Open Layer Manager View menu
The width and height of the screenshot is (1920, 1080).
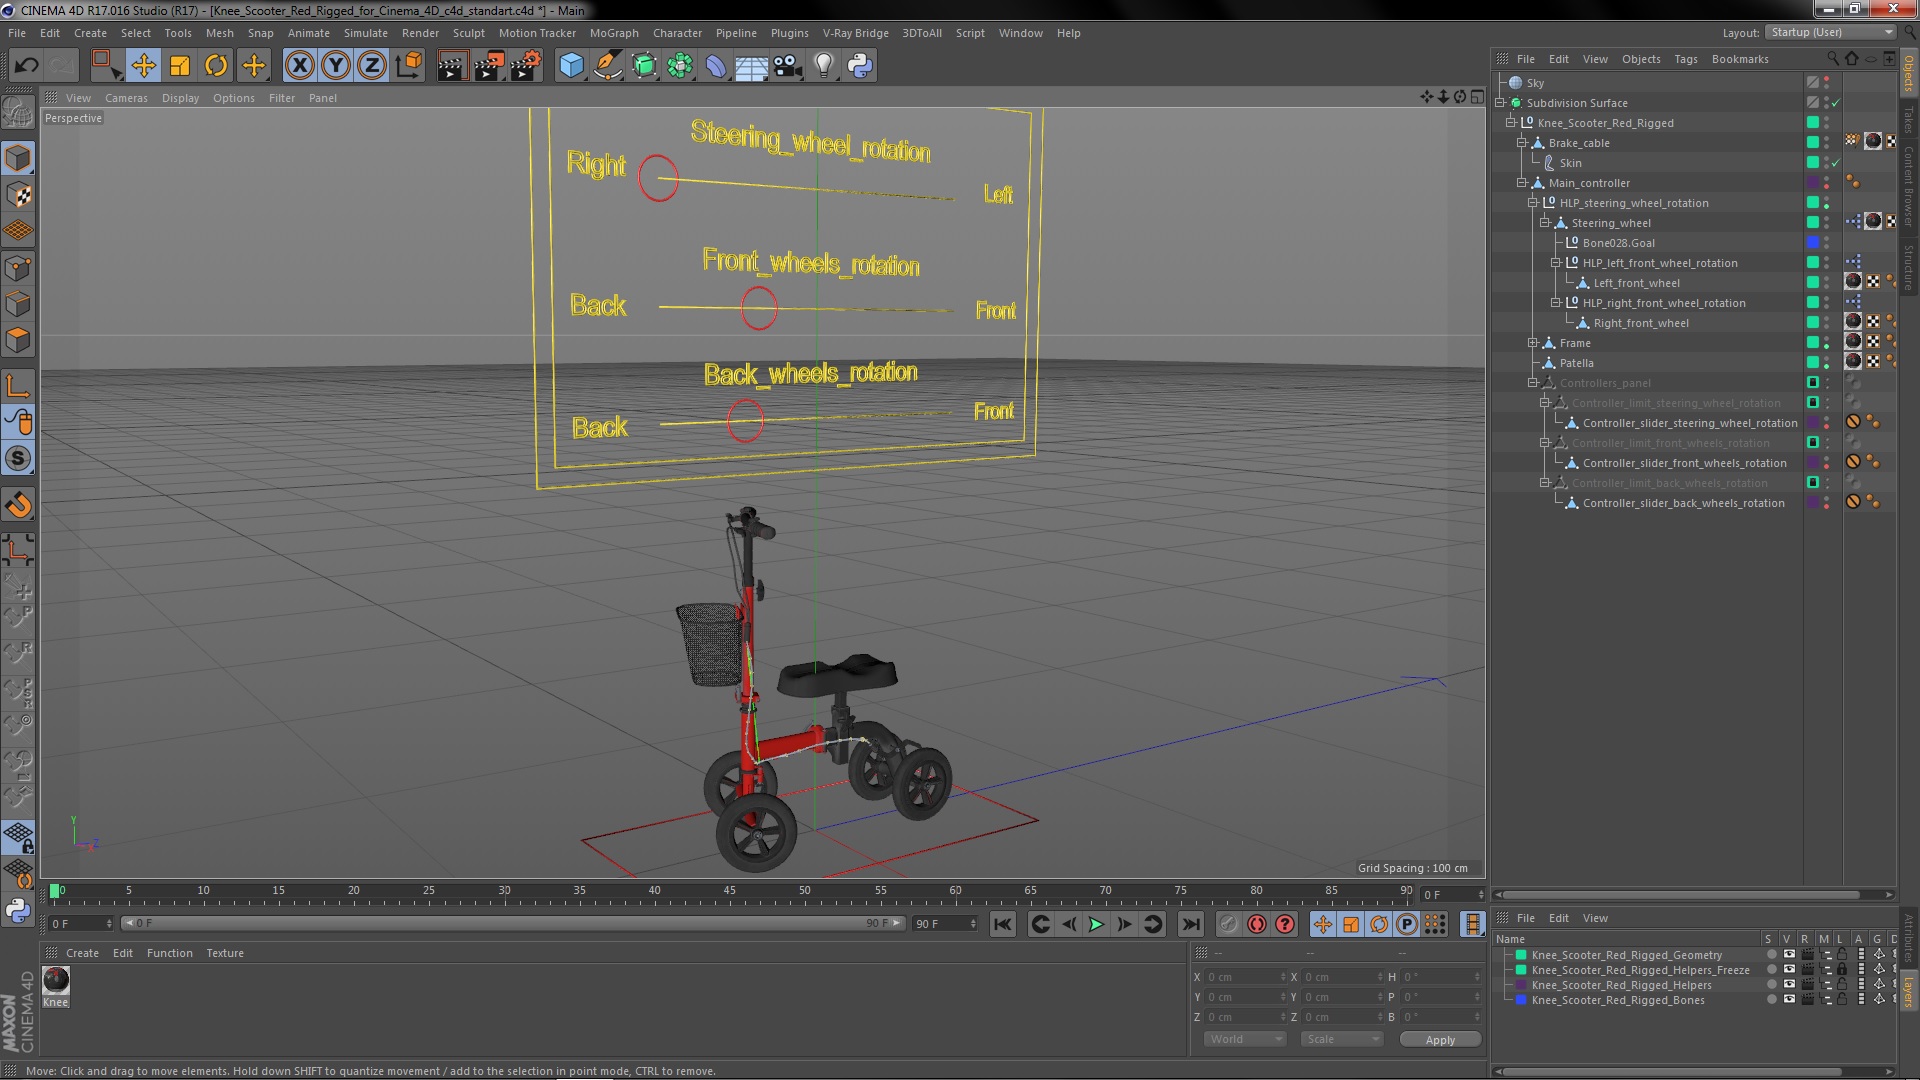click(x=1595, y=918)
